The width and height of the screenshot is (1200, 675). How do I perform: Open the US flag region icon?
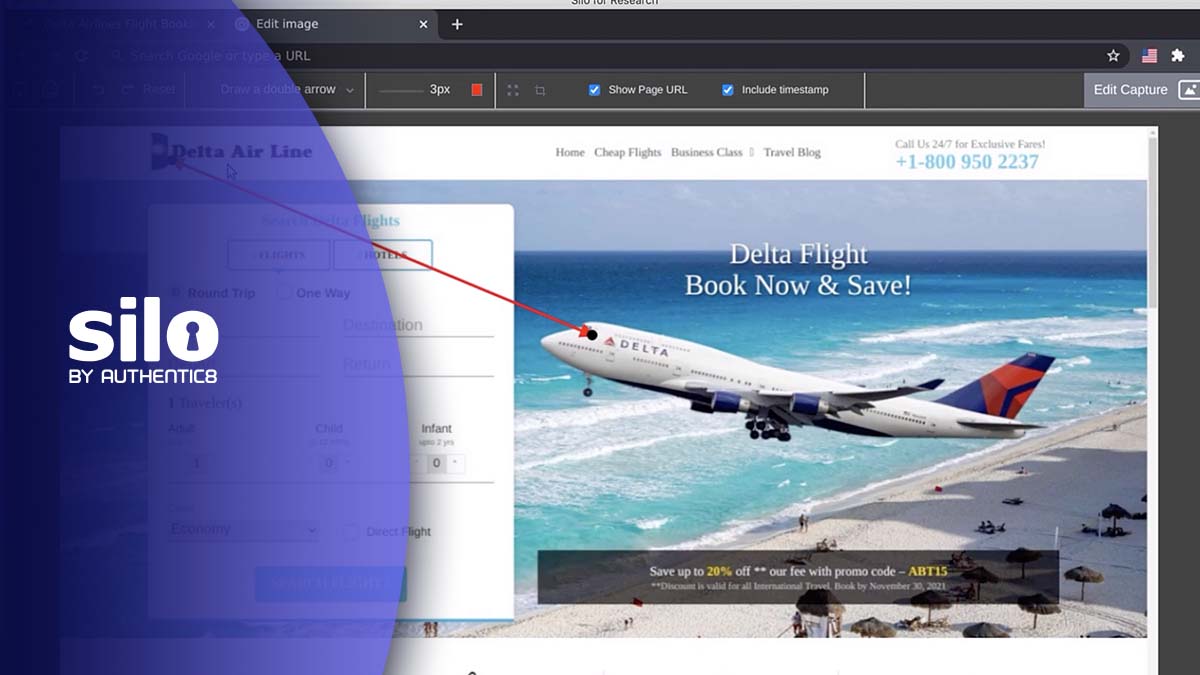1150,56
